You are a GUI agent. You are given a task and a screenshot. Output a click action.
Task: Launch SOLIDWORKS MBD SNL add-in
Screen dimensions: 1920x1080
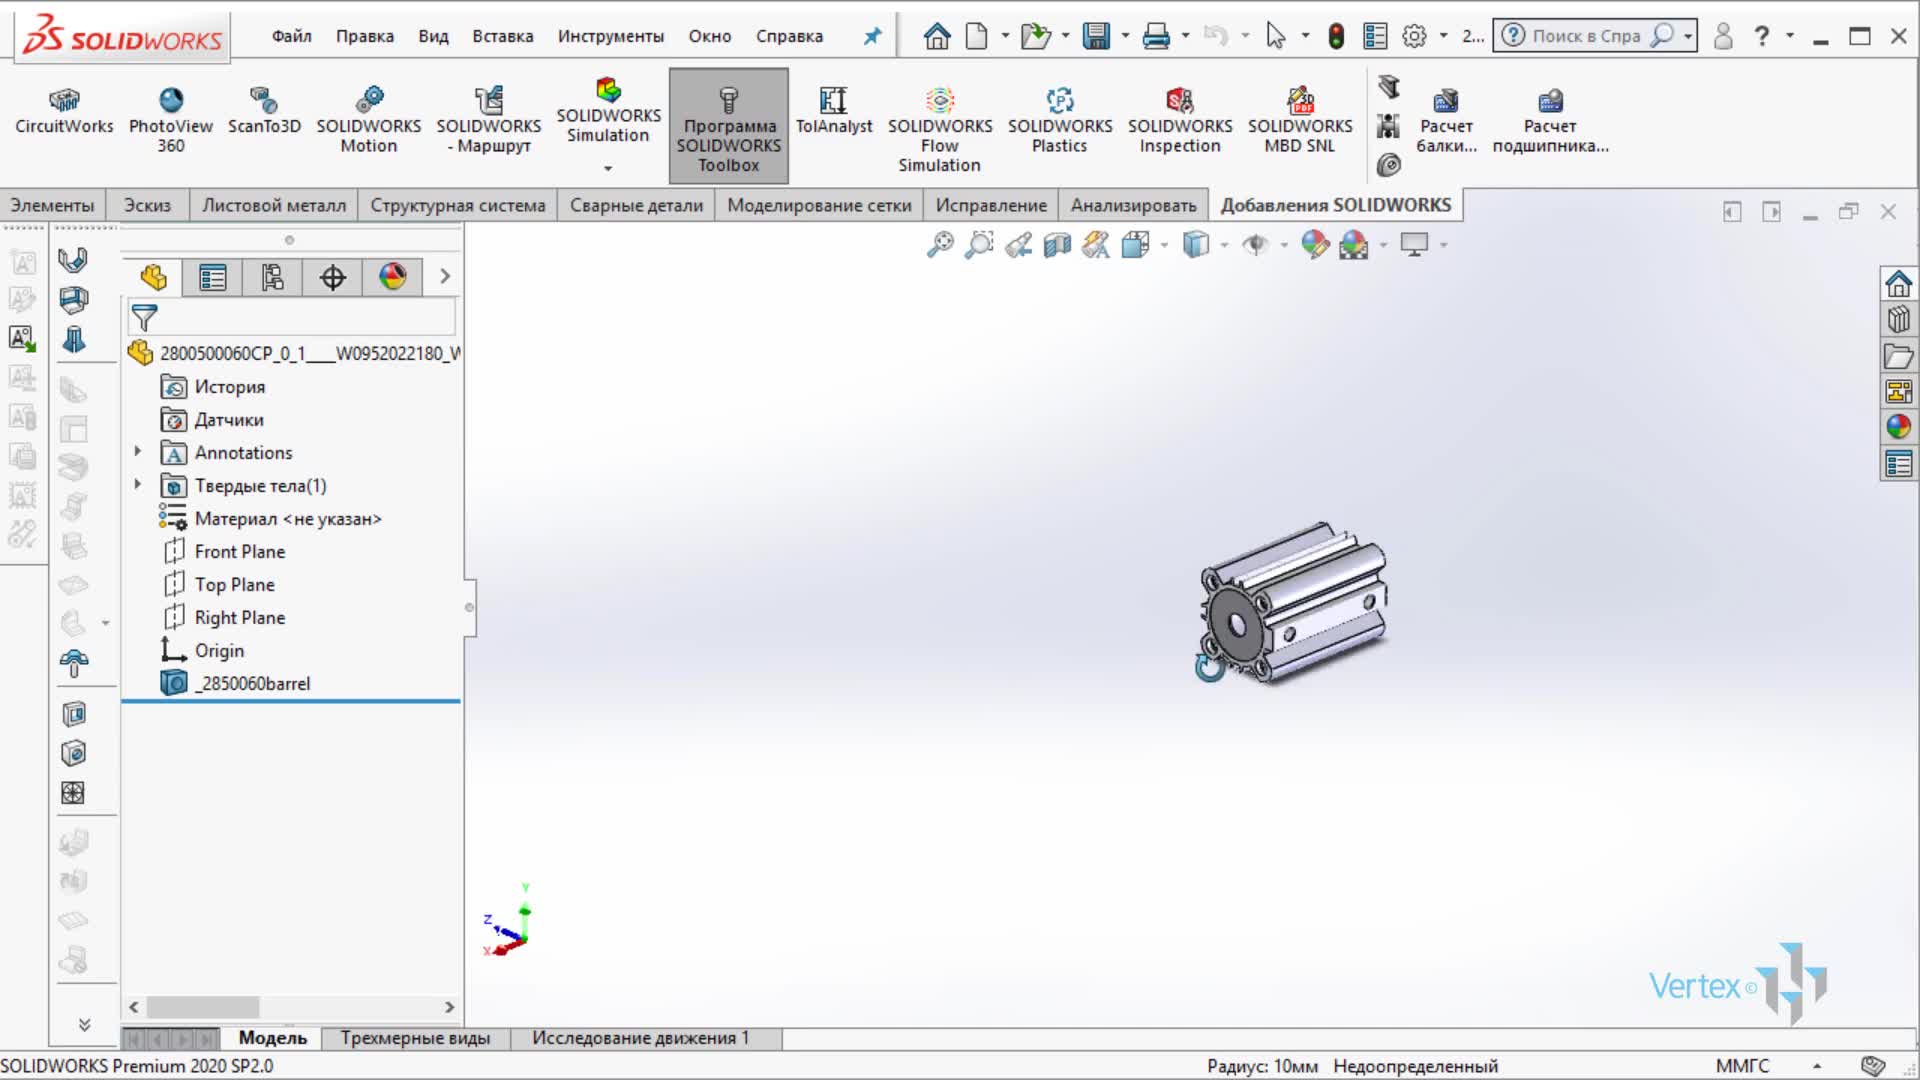[x=1300, y=120]
